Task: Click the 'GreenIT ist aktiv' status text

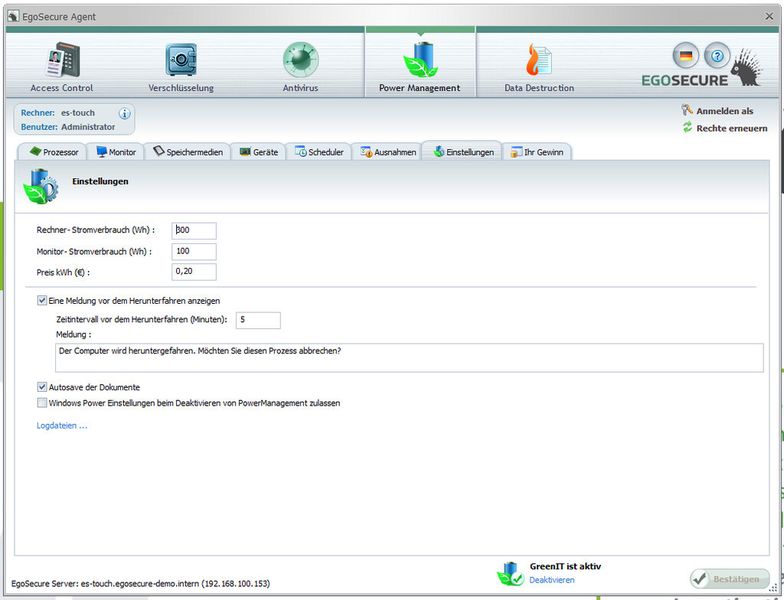Action: 566,566
